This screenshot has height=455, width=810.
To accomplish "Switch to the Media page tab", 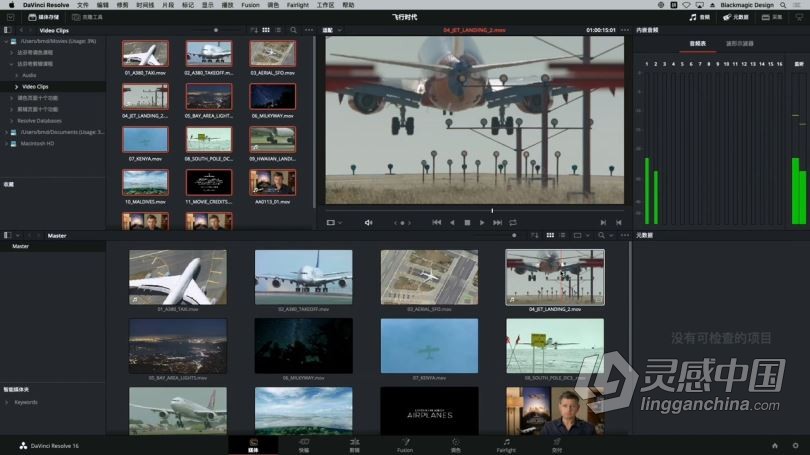I will pos(253,446).
